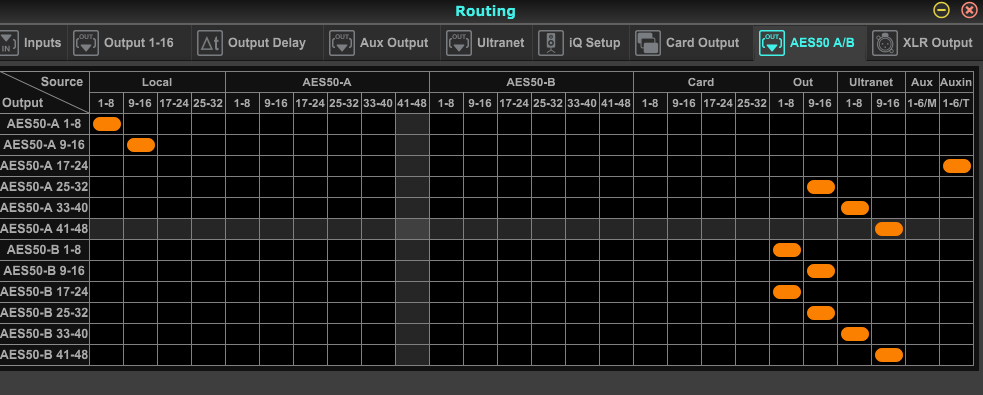
Task: Toggle AES50-A 41-48 from Ultranet 9-16
Action: pyautogui.click(x=888, y=229)
